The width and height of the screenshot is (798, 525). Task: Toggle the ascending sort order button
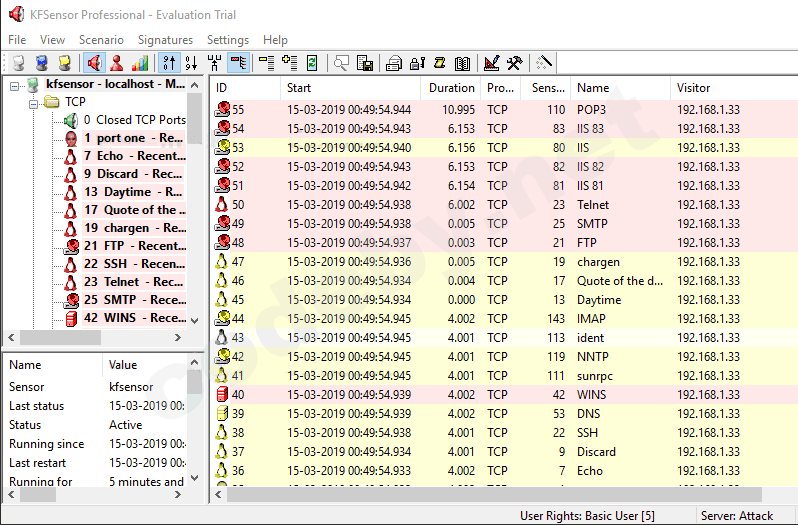point(168,63)
